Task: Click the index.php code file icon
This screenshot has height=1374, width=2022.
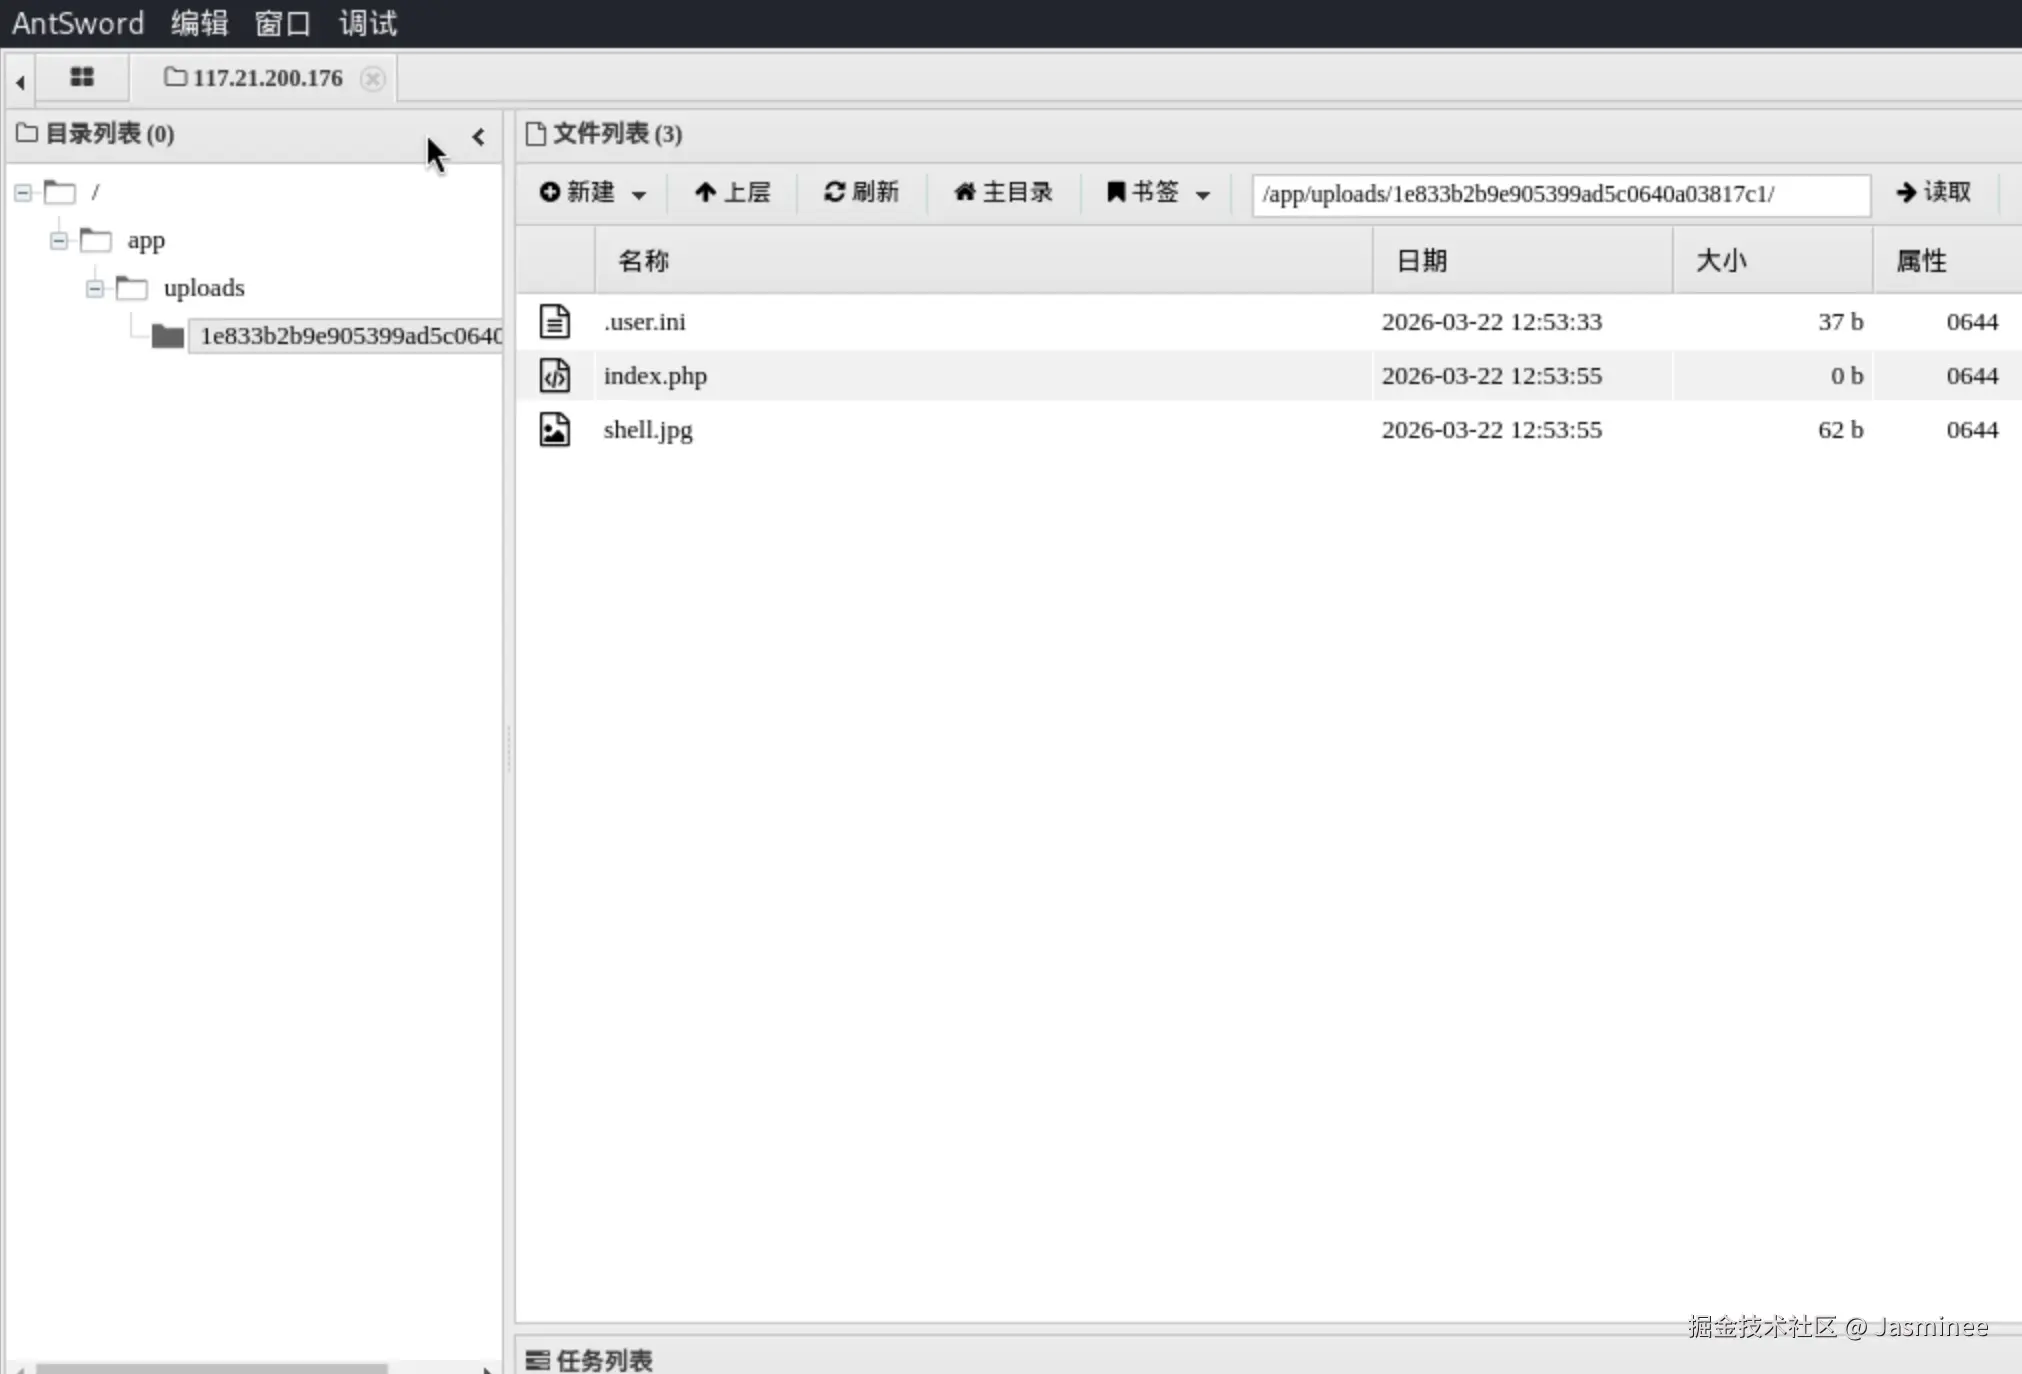Action: 555,376
